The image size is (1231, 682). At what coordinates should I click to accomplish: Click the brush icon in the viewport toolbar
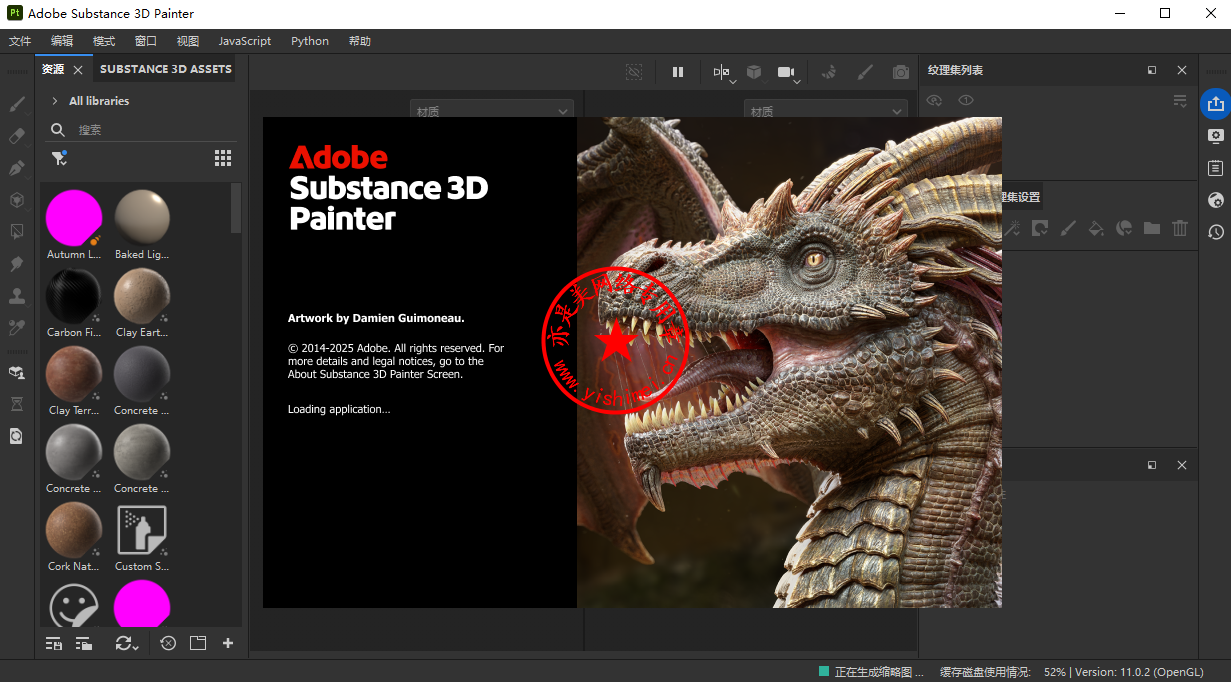(x=866, y=72)
